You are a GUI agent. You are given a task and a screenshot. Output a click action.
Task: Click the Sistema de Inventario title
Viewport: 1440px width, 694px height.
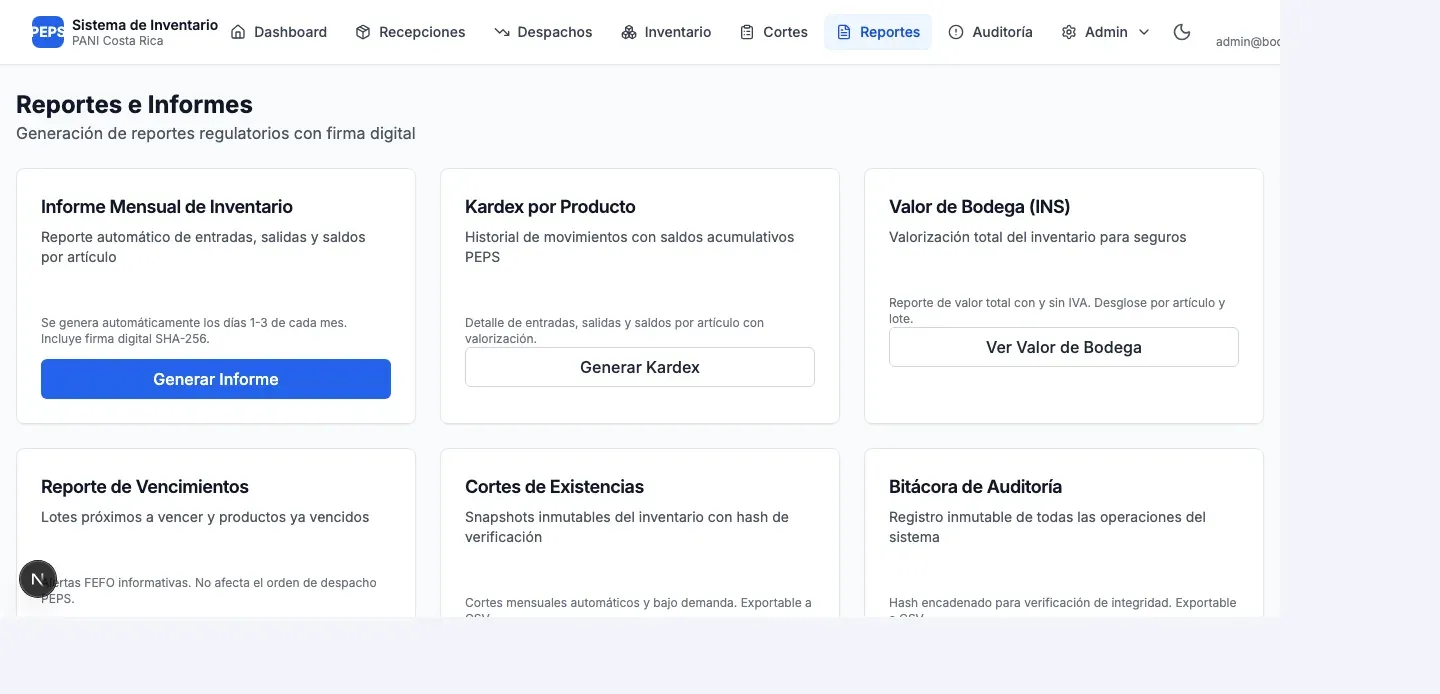coord(145,25)
